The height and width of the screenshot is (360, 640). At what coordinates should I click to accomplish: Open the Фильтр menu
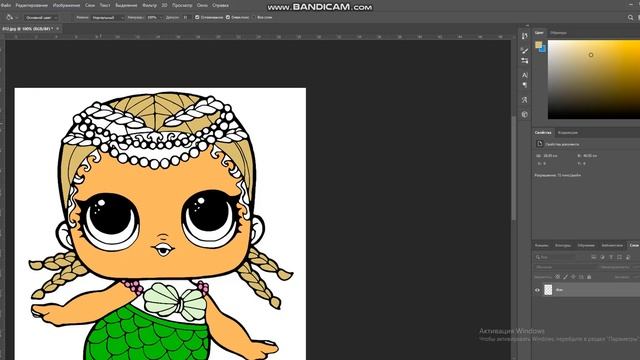point(149,5)
